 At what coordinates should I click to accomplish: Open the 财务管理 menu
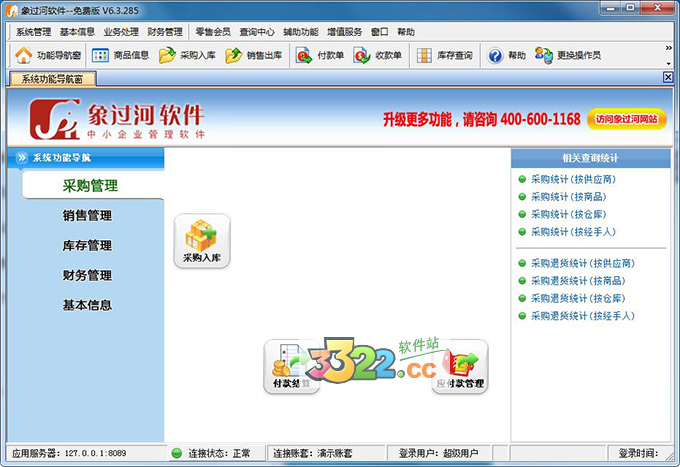(165, 32)
